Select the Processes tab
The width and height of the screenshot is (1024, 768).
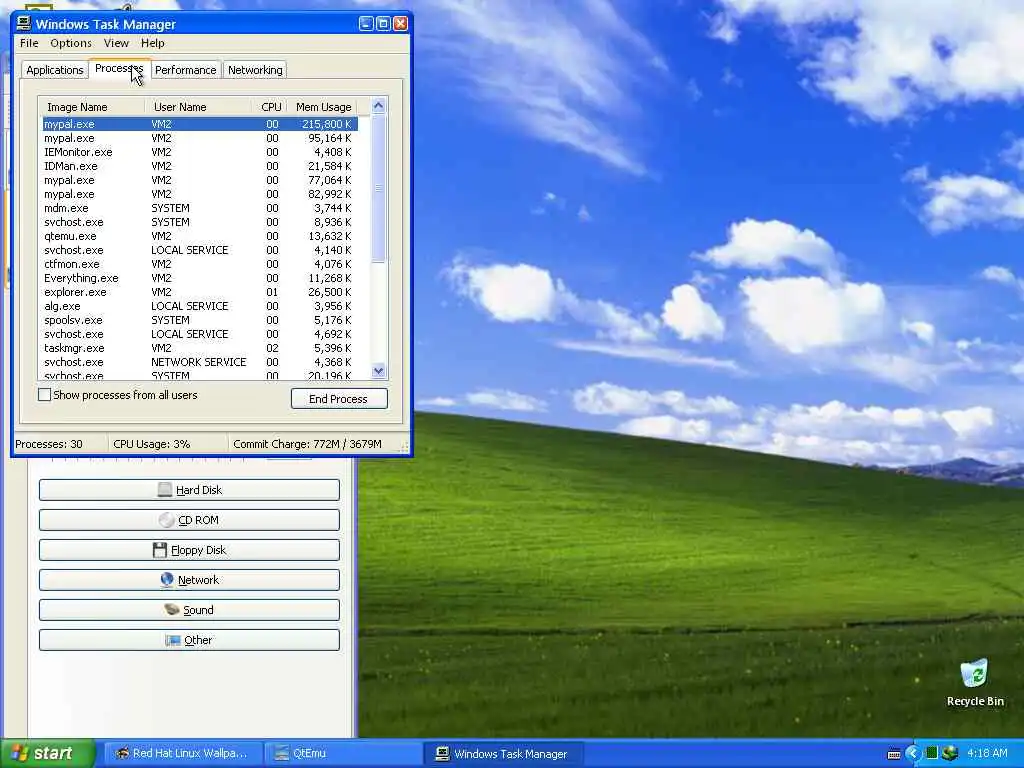tap(119, 69)
